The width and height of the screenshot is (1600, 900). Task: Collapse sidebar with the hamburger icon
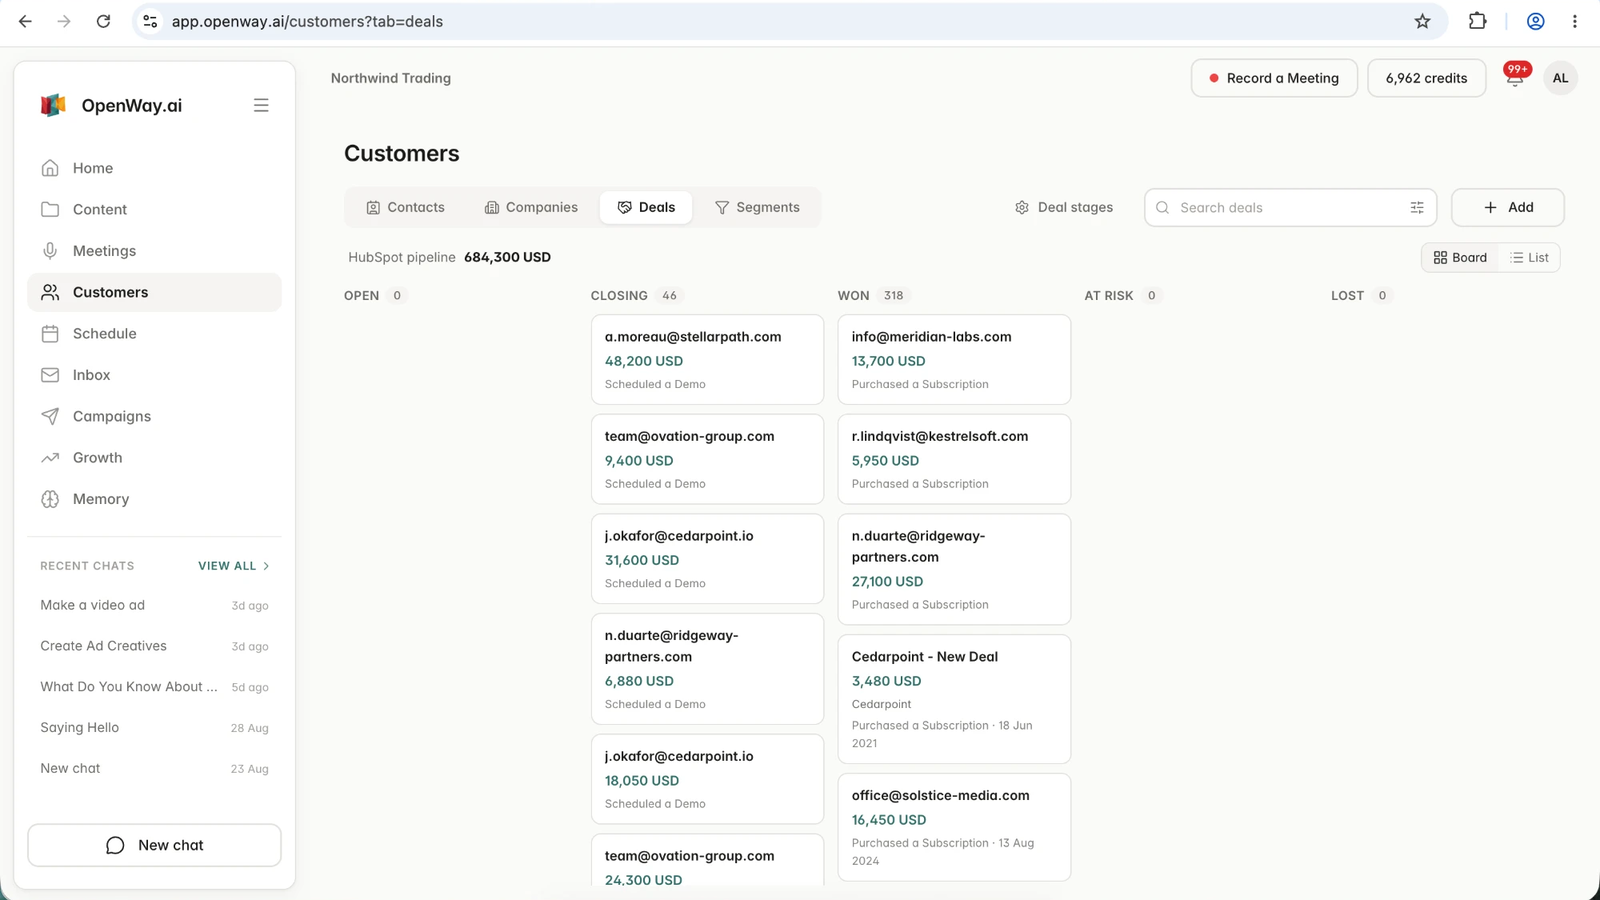(x=261, y=105)
